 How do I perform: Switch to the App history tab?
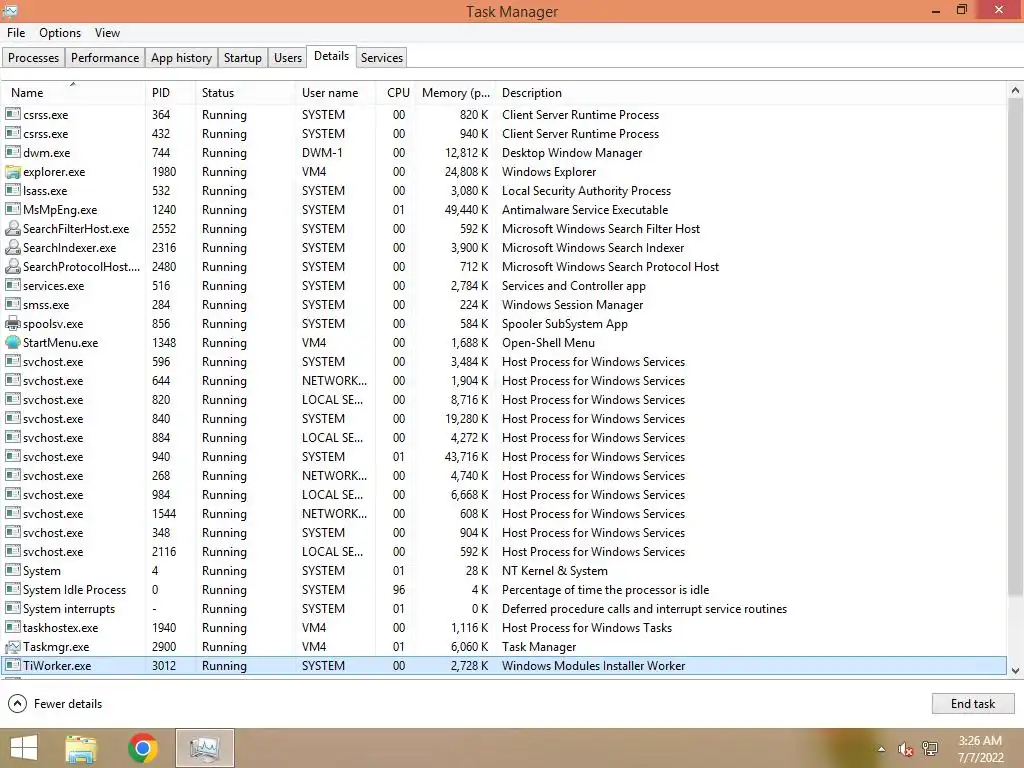181,57
